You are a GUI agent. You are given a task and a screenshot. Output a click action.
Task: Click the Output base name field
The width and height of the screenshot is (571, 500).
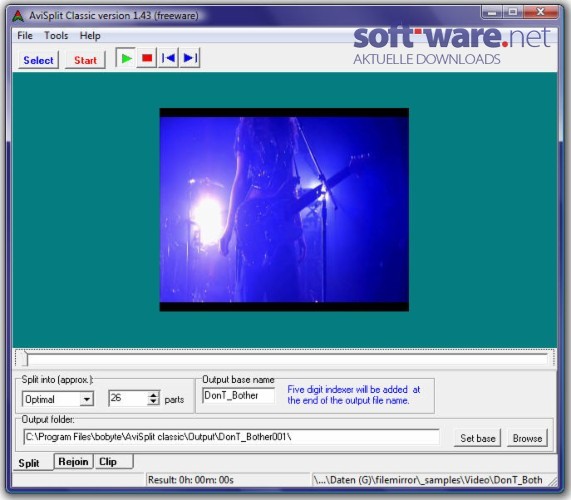click(x=239, y=395)
